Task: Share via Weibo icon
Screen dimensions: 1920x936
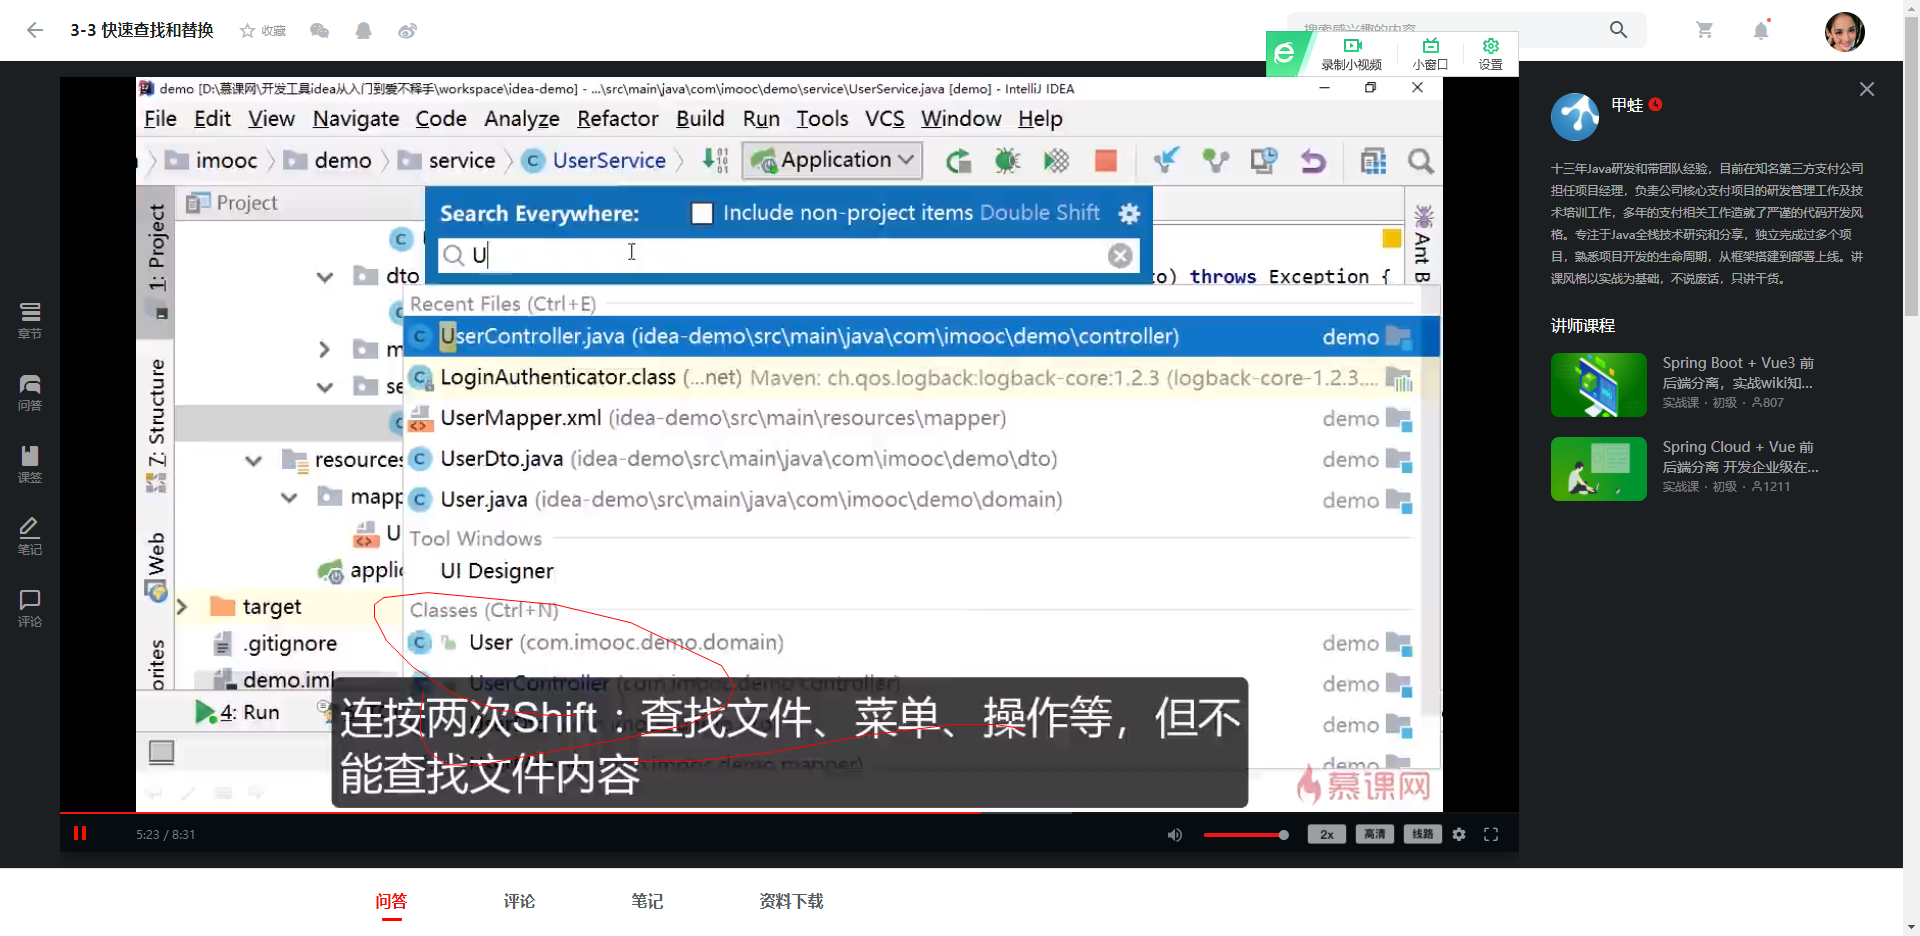Action: [x=407, y=31]
